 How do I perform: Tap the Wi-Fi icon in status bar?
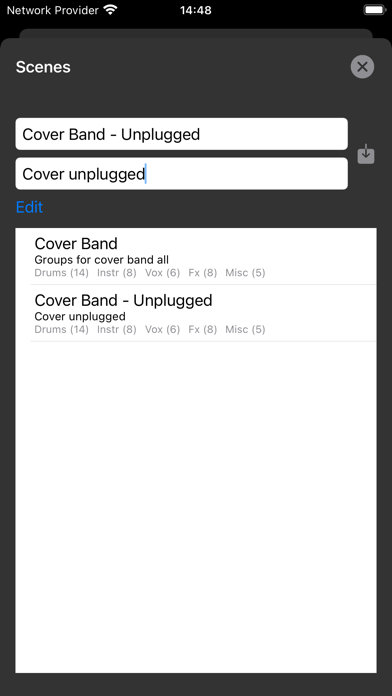point(110,10)
